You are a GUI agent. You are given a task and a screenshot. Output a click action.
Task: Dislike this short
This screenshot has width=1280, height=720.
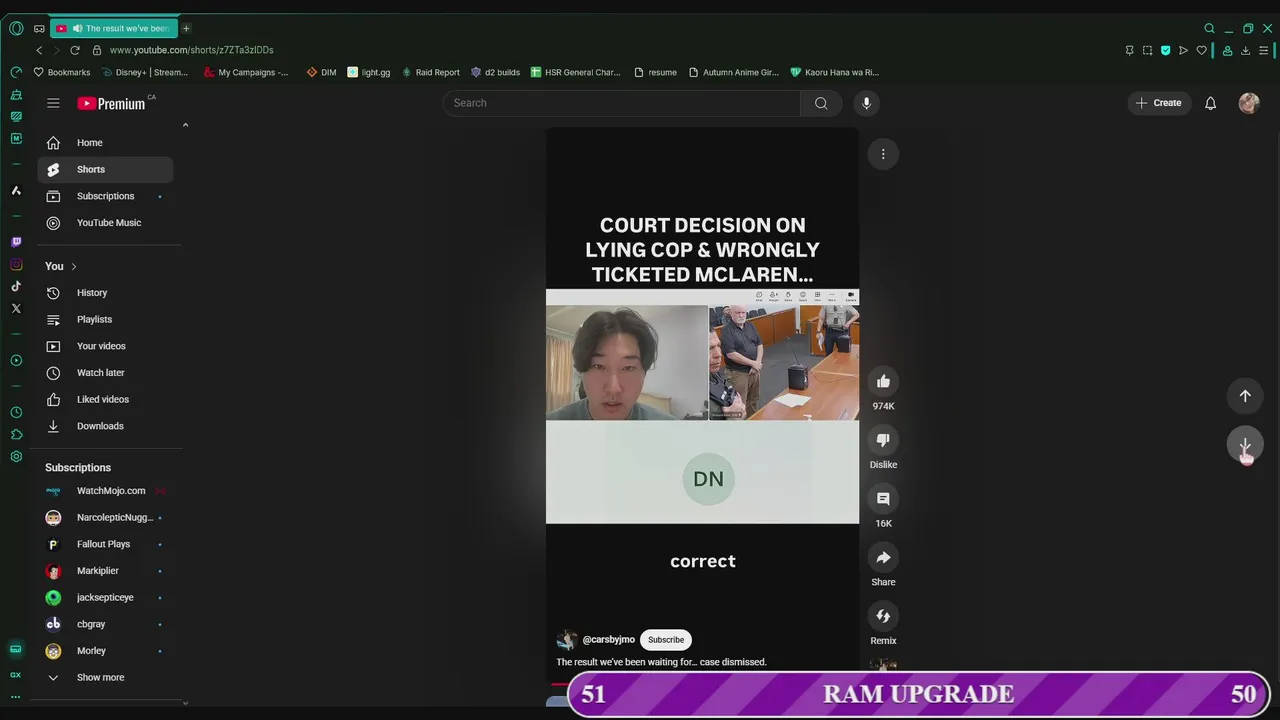click(883, 440)
